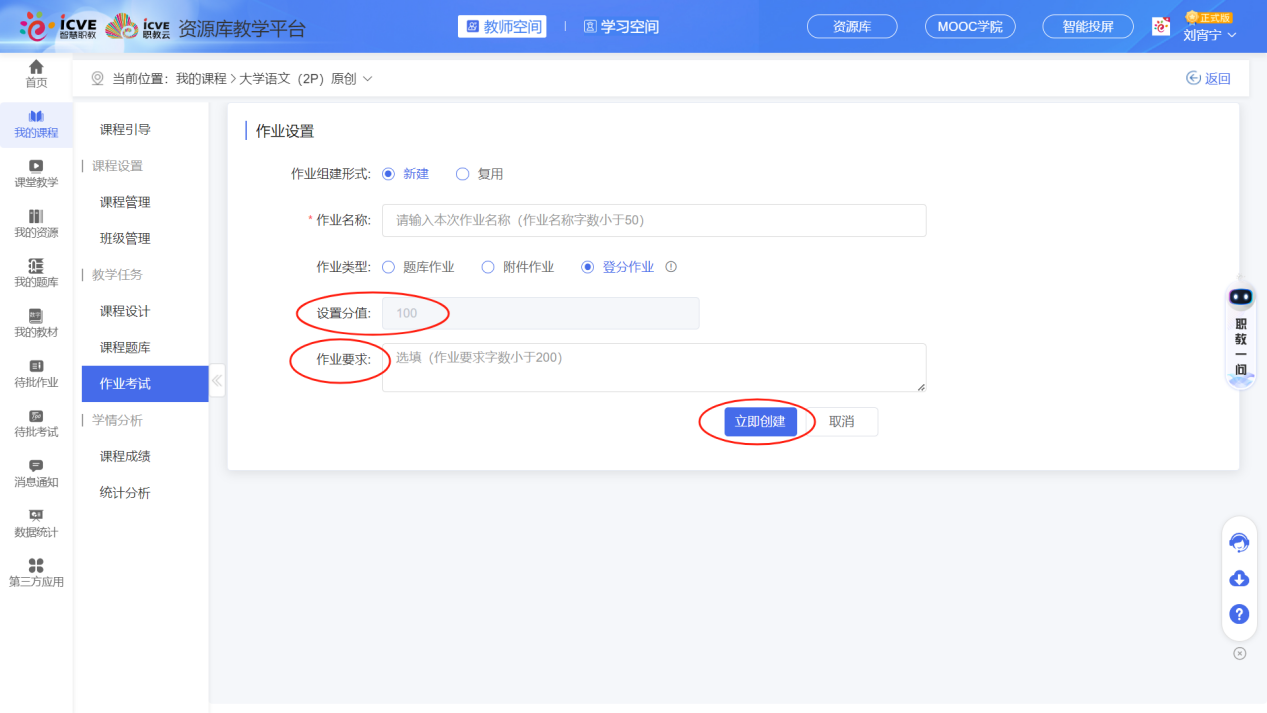Click the 数据统计 icon
The width and height of the screenshot is (1267, 713).
36,521
